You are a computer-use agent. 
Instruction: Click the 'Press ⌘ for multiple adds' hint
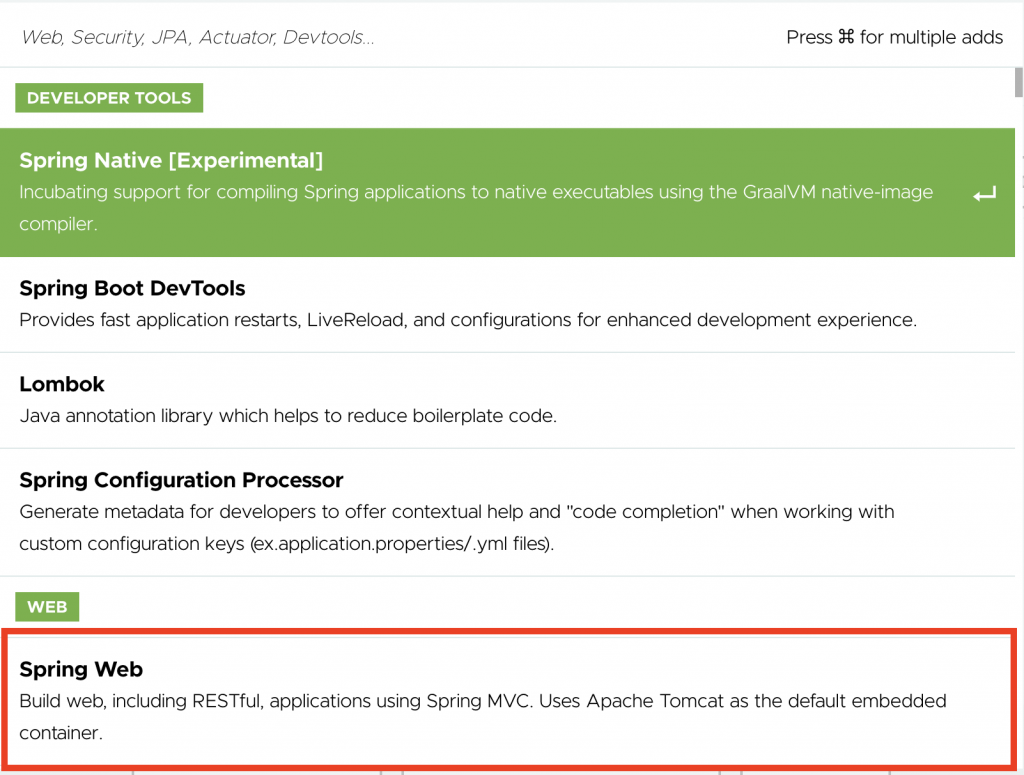click(894, 37)
